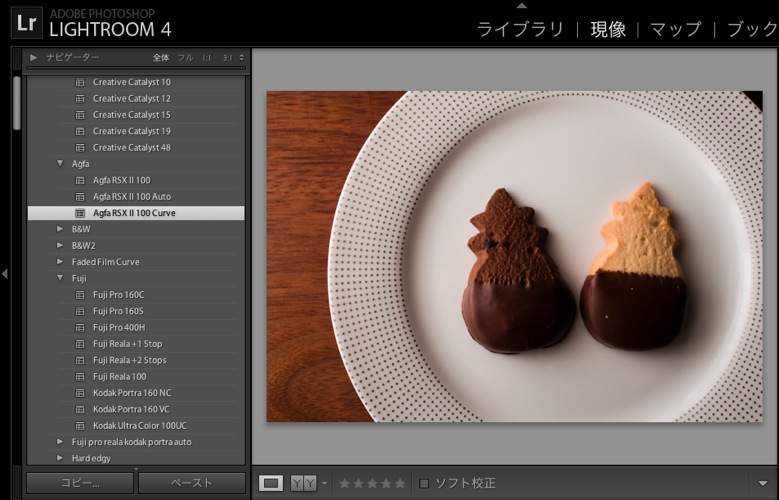Apply the Kodak Portra 160 NC preset
779x500 pixels.
click(x=132, y=394)
